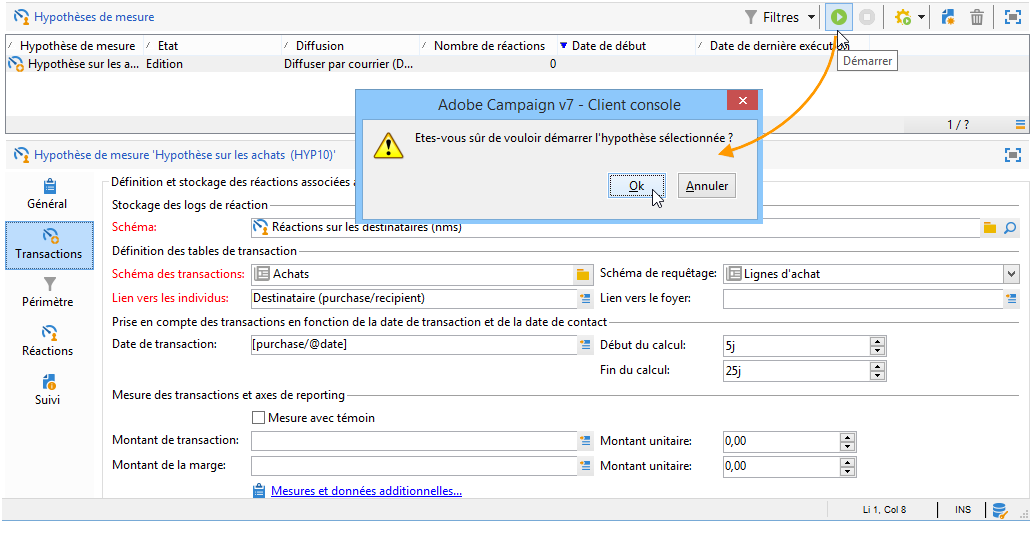Viewport: 1030px width, 541px height.
Task: Maximize the hypotheses list with top fullscreen icon
Action: (x=1012, y=17)
